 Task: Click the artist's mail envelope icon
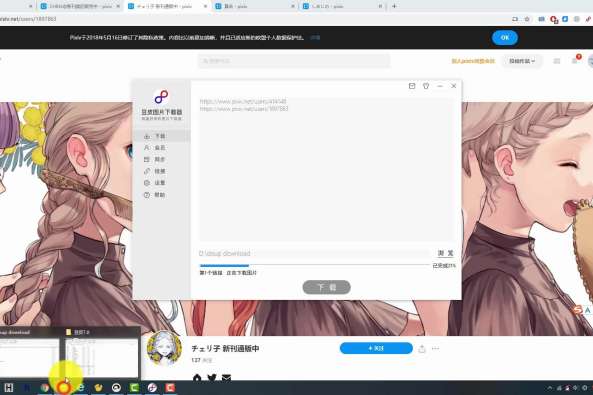(226, 378)
